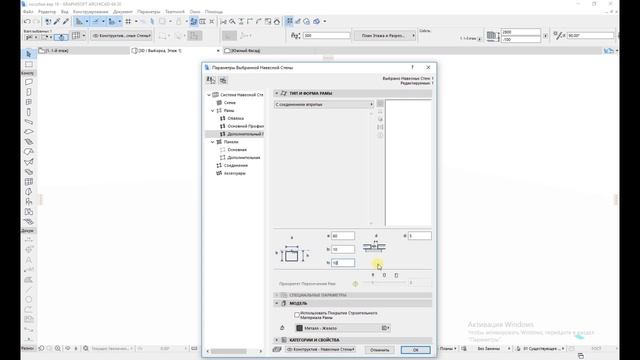640x360 pixels.
Task: Select Схема in the settings tree
Action: pos(229,103)
